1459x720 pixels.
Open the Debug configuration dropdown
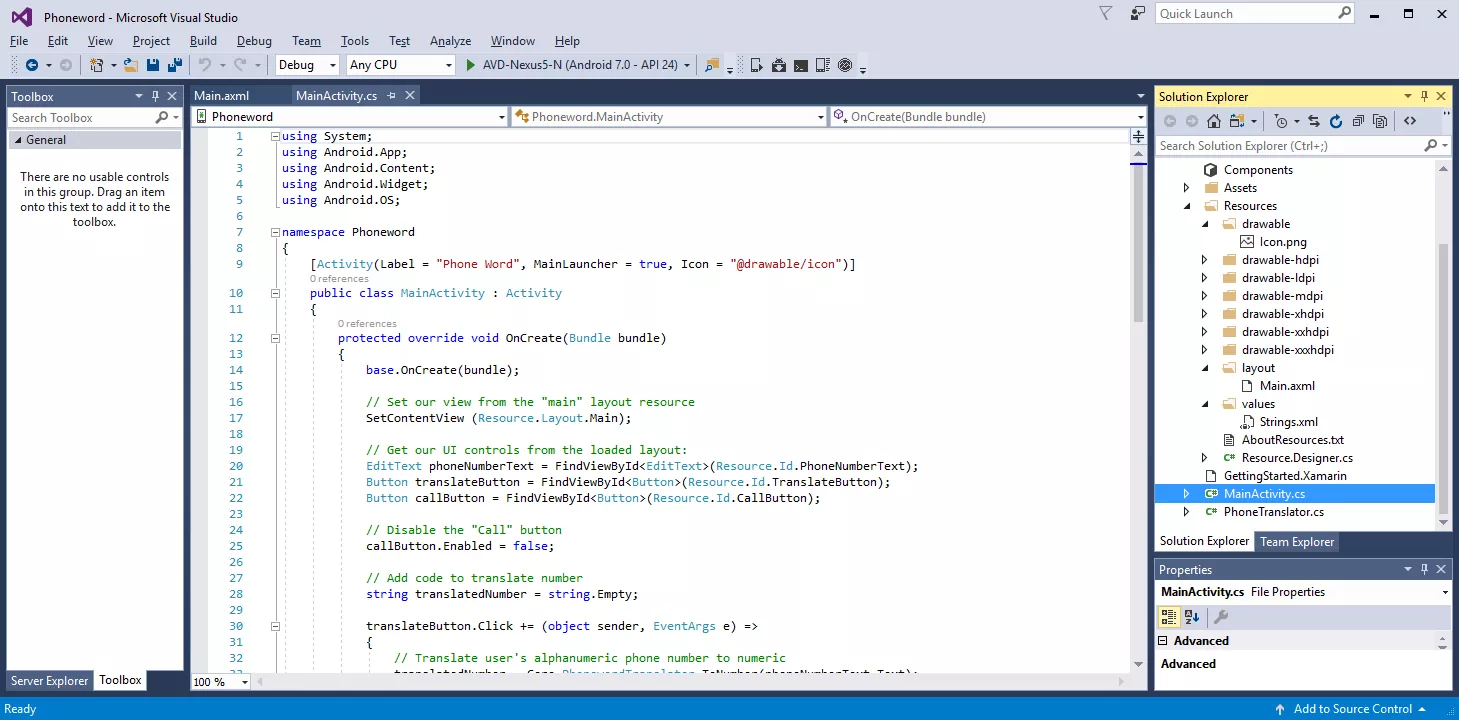click(x=307, y=65)
